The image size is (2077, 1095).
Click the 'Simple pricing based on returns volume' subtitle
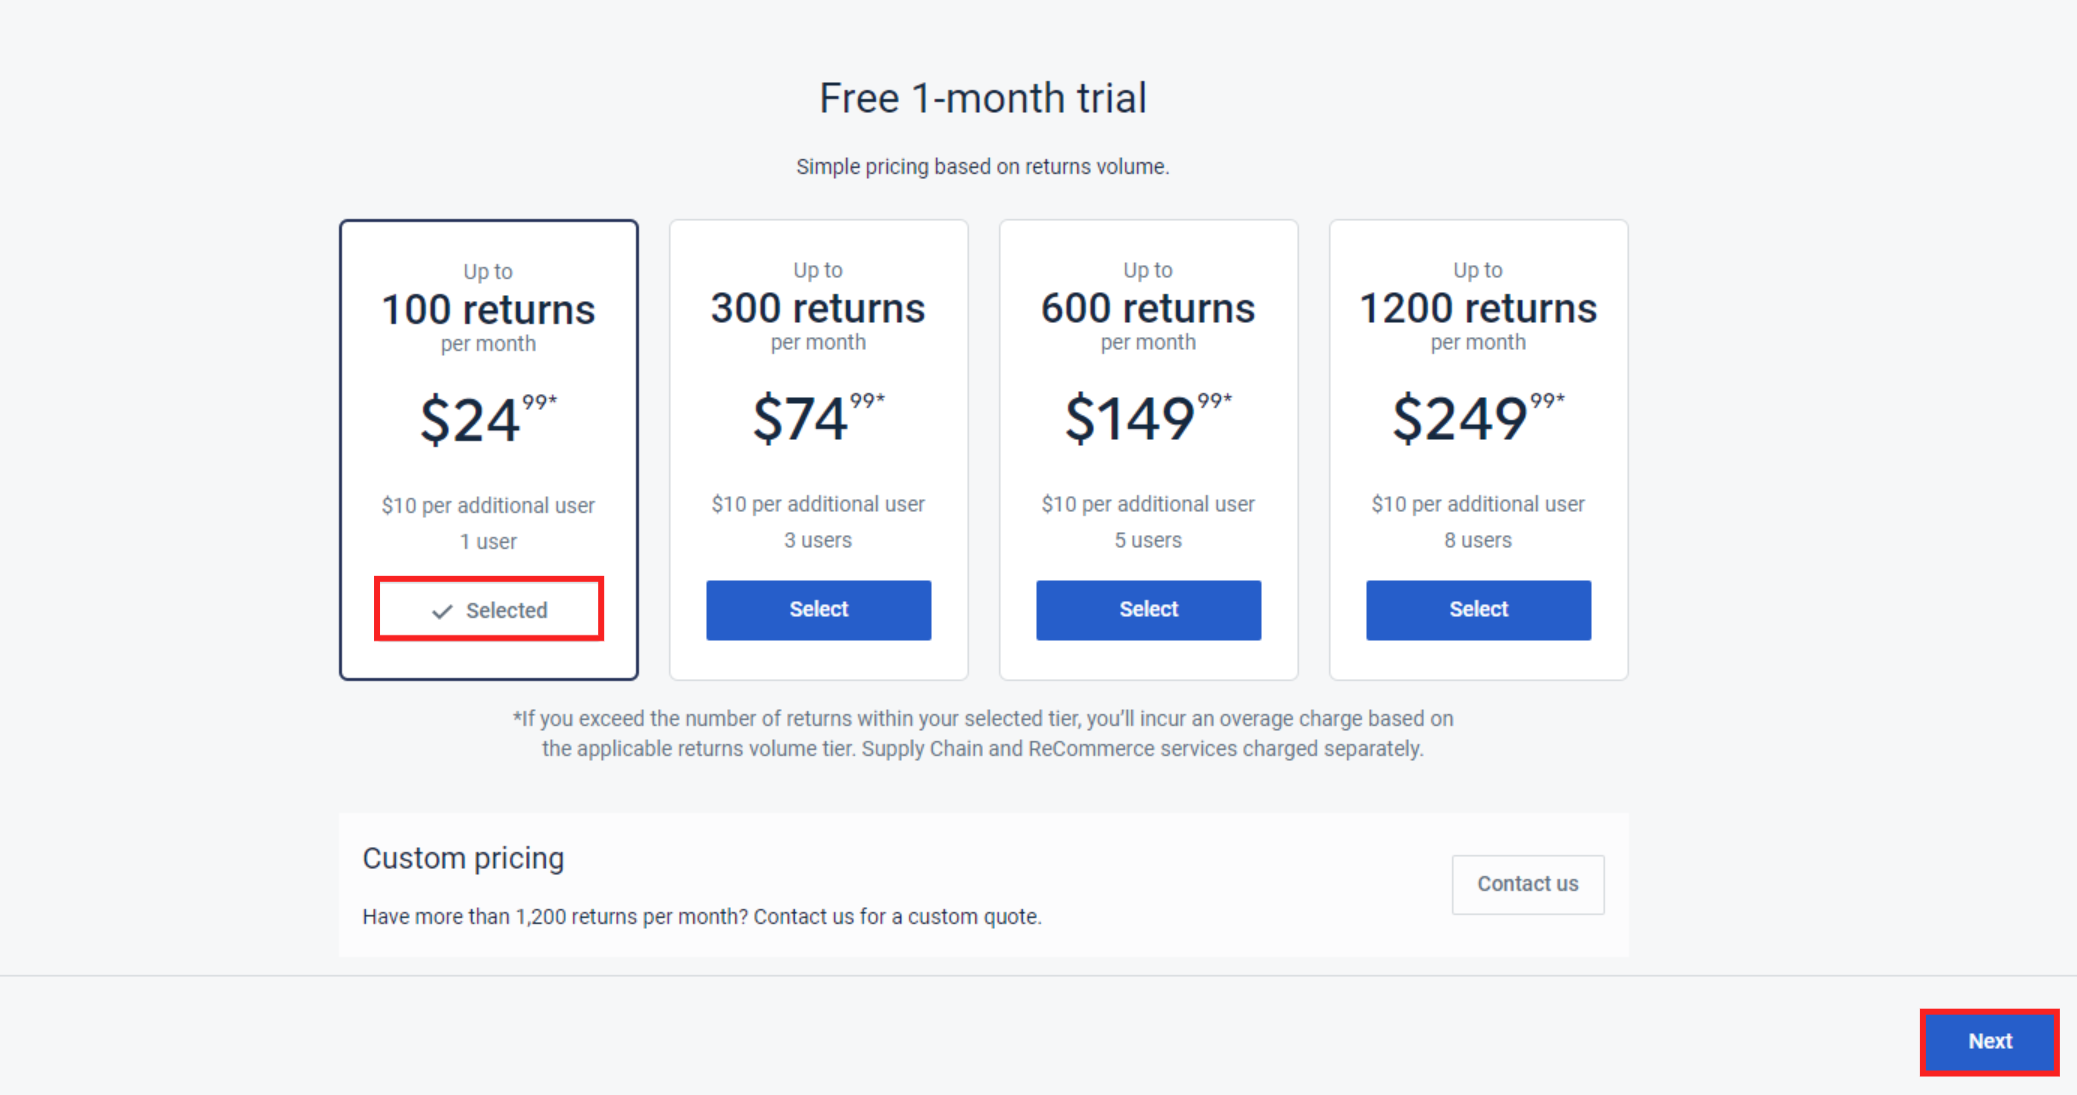coord(982,167)
